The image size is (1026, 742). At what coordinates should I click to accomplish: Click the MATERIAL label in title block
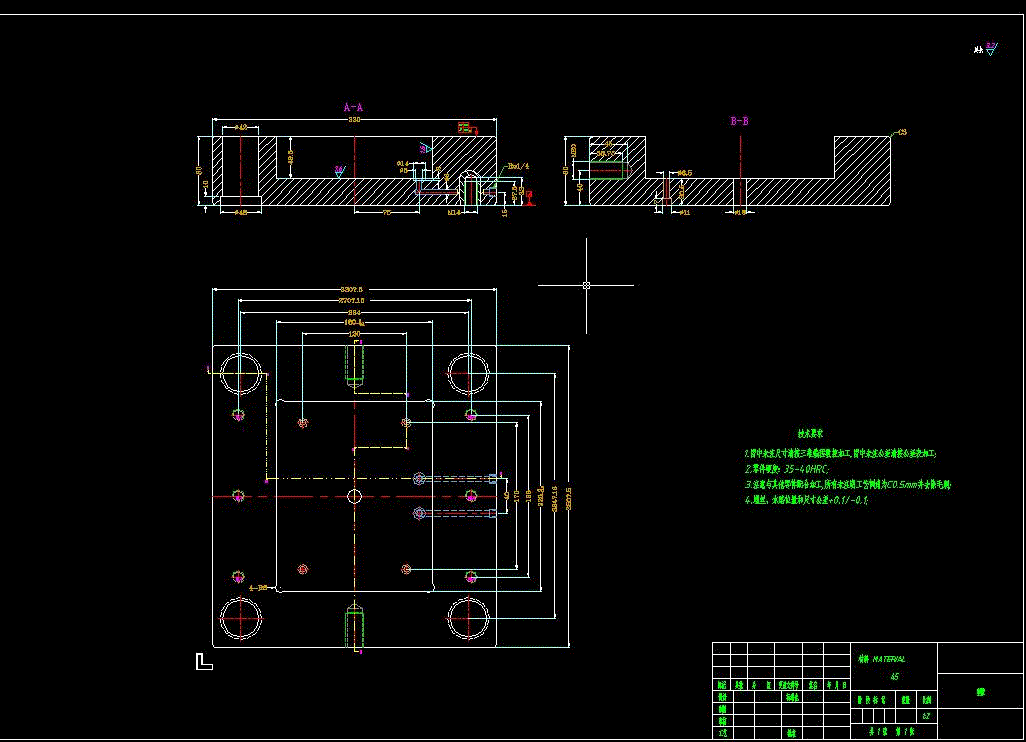click(889, 659)
